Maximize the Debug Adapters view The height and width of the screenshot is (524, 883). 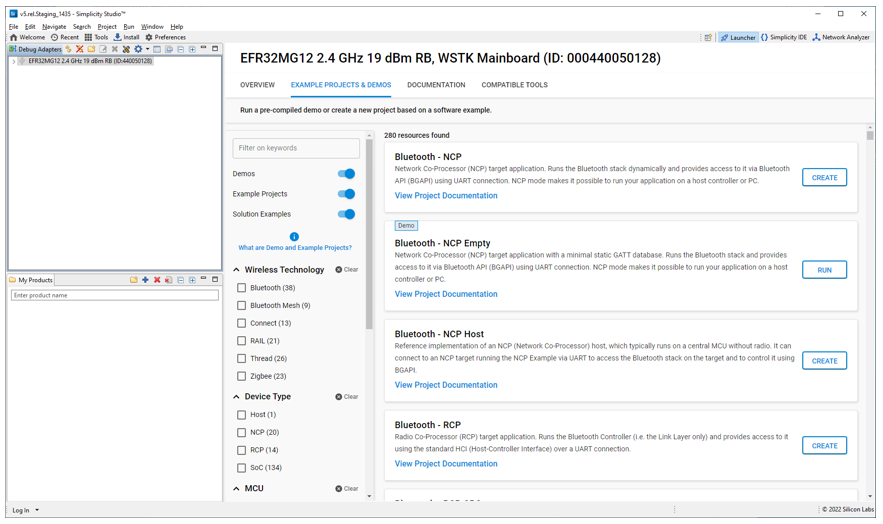click(215, 48)
